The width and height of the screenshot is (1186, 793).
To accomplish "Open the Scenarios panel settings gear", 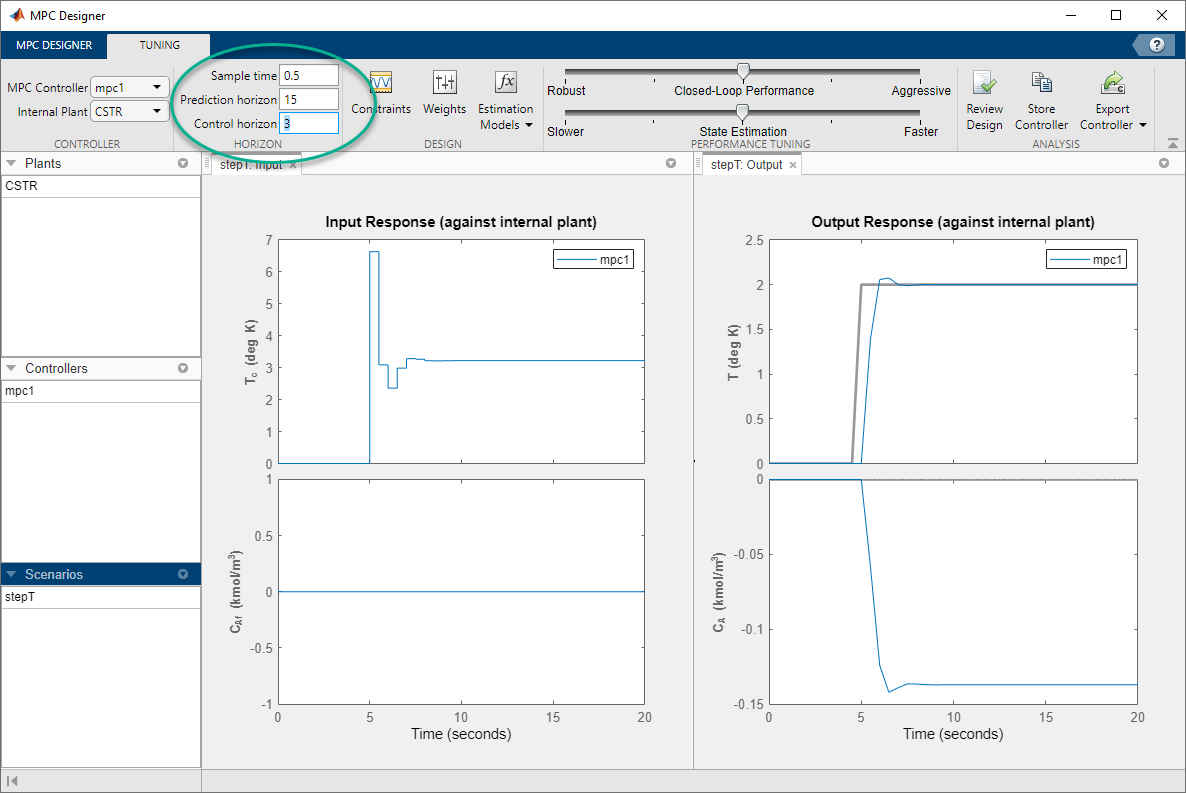I will click(183, 574).
